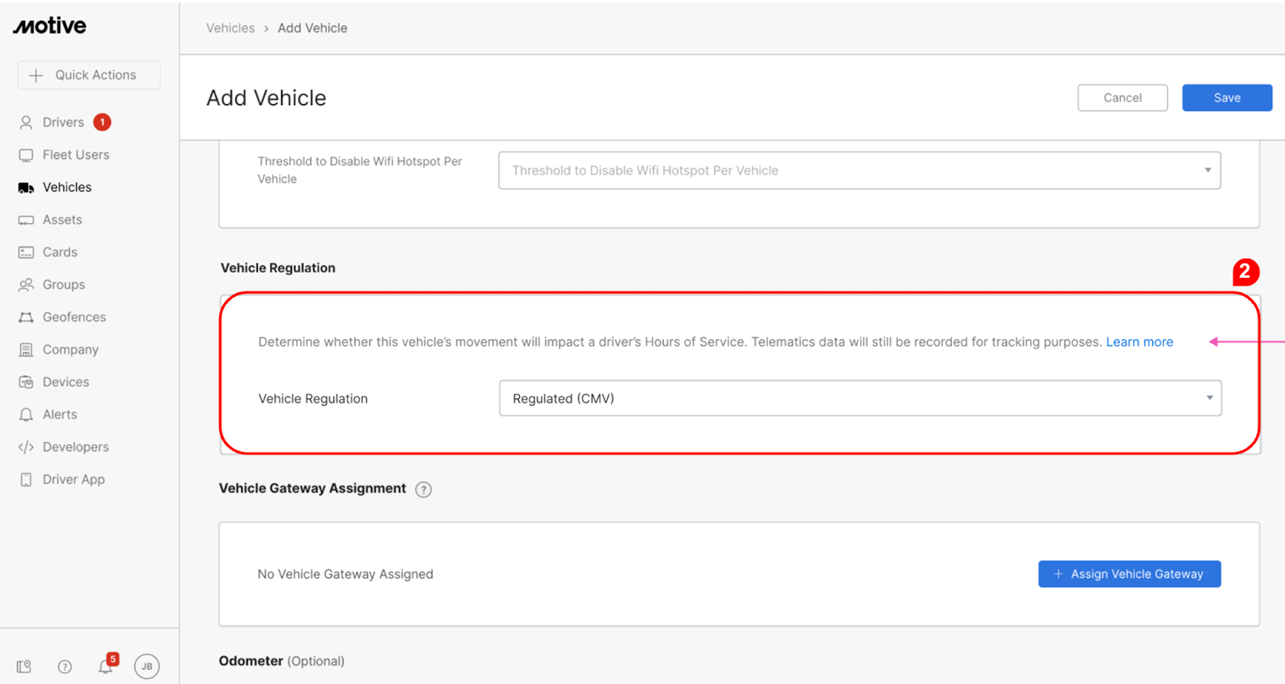The width and height of the screenshot is (1285, 684).
Task: Click the Drivers person icon
Action: (26, 122)
